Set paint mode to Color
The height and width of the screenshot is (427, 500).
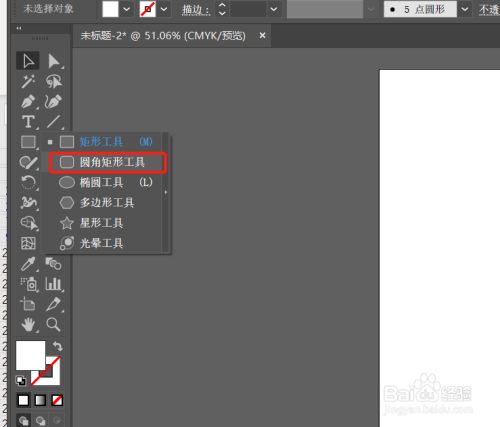[x=23, y=400]
